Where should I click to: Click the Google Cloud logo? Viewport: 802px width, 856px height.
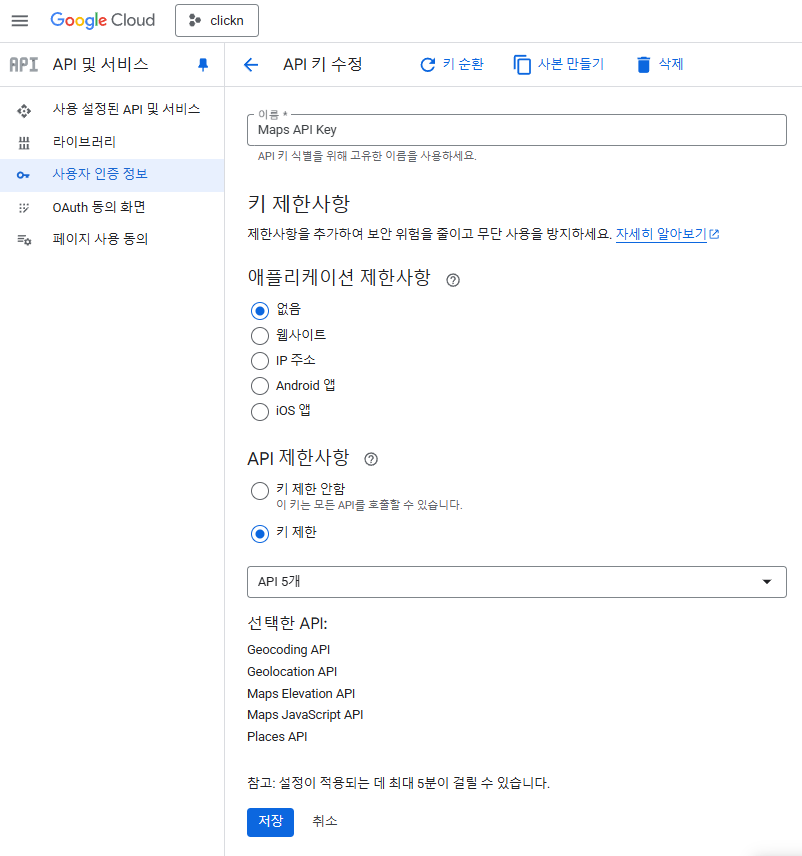coord(103,20)
